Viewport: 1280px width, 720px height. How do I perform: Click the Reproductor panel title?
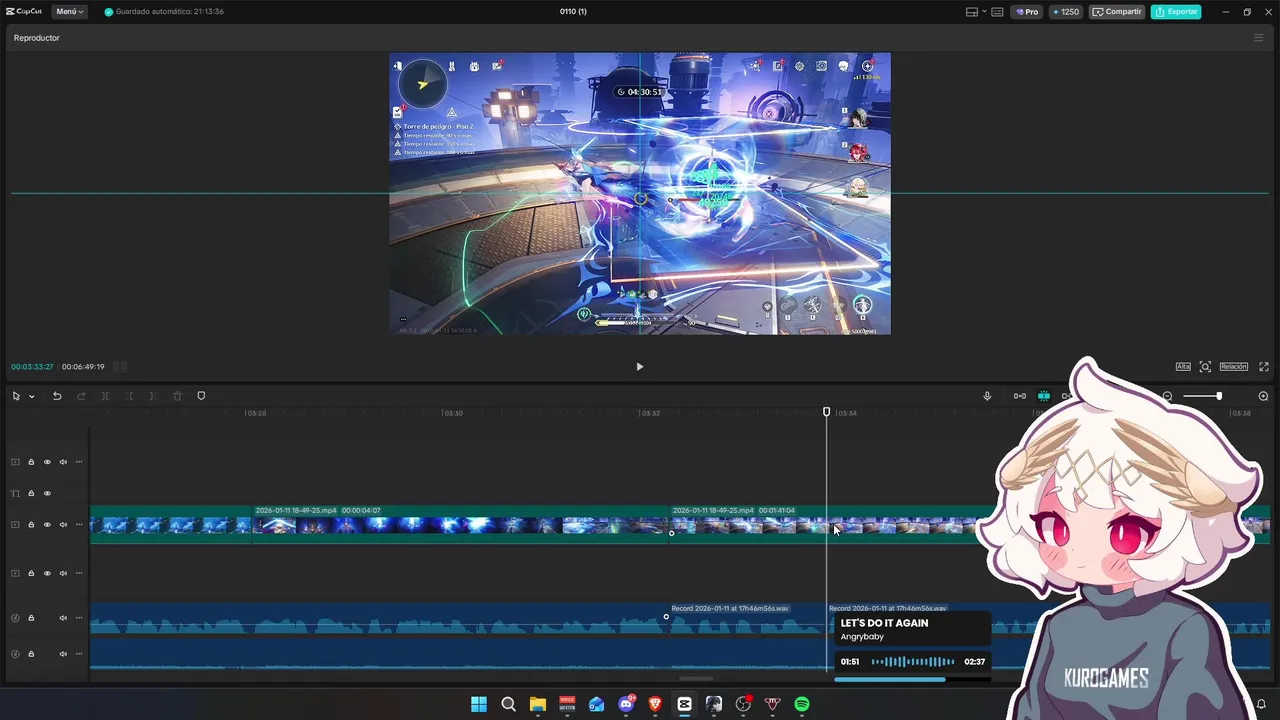click(x=37, y=38)
